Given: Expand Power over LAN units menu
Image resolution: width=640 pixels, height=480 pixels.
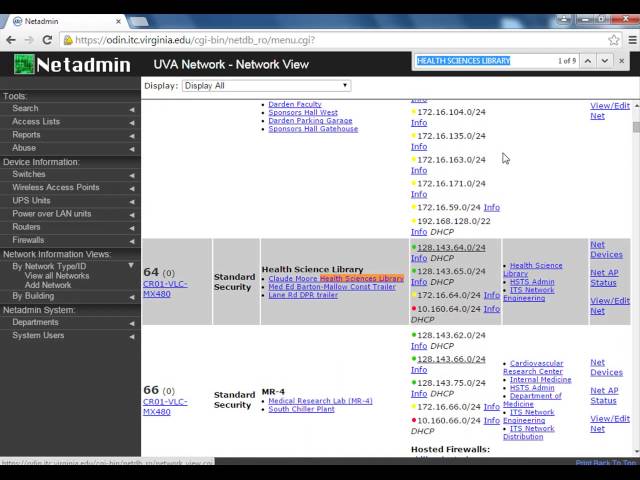Looking at the screenshot, I should tap(70, 214).
